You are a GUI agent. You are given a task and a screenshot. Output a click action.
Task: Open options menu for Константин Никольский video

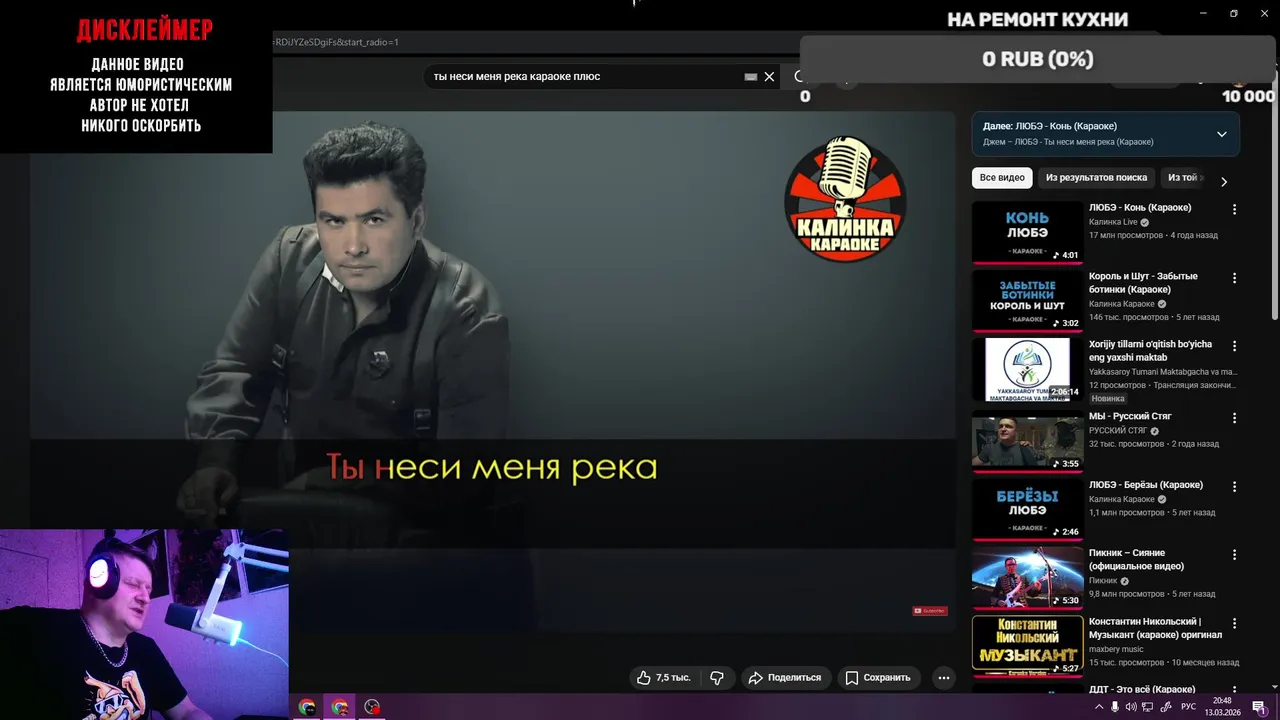point(1234,623)
